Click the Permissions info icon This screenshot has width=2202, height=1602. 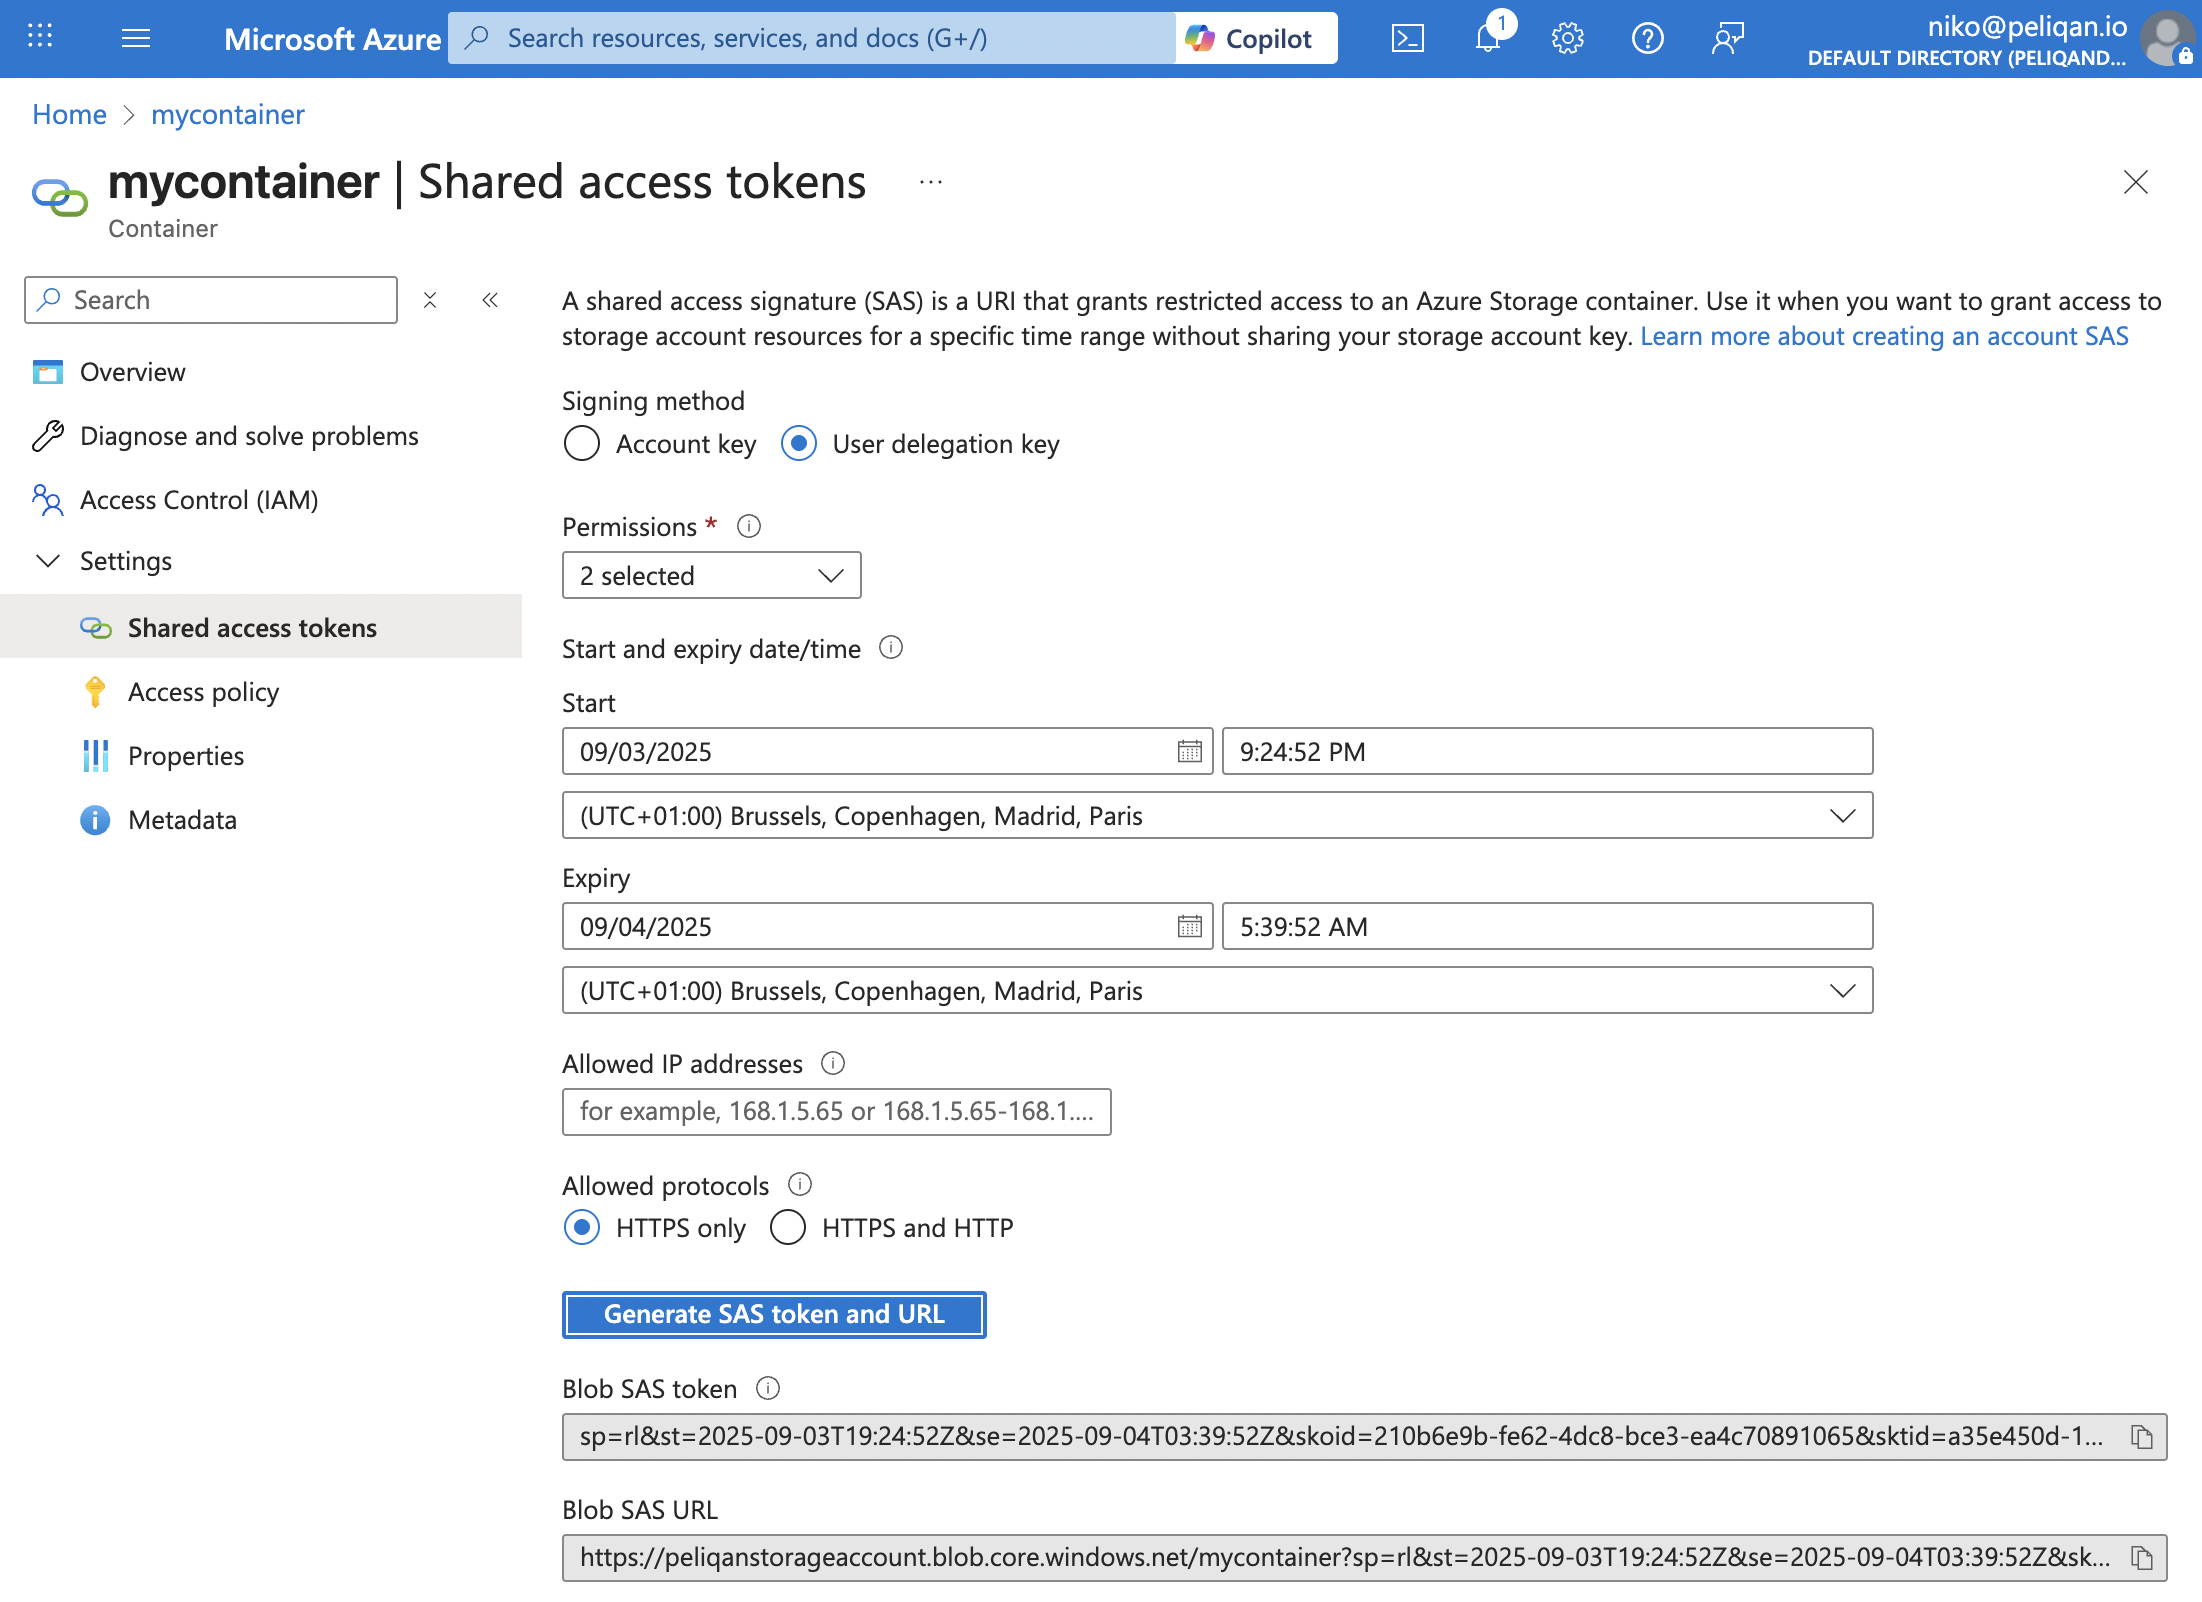749,526
